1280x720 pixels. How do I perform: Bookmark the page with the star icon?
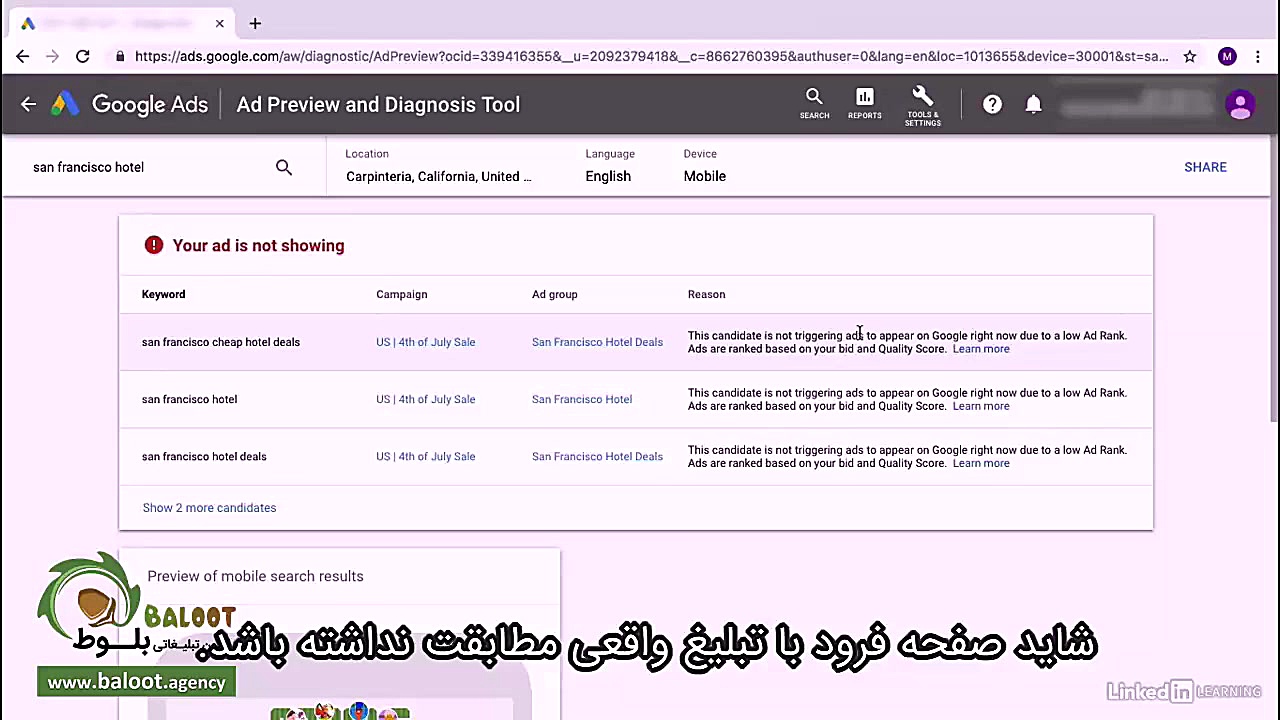pyautogui.click(x=1189, y=57)
